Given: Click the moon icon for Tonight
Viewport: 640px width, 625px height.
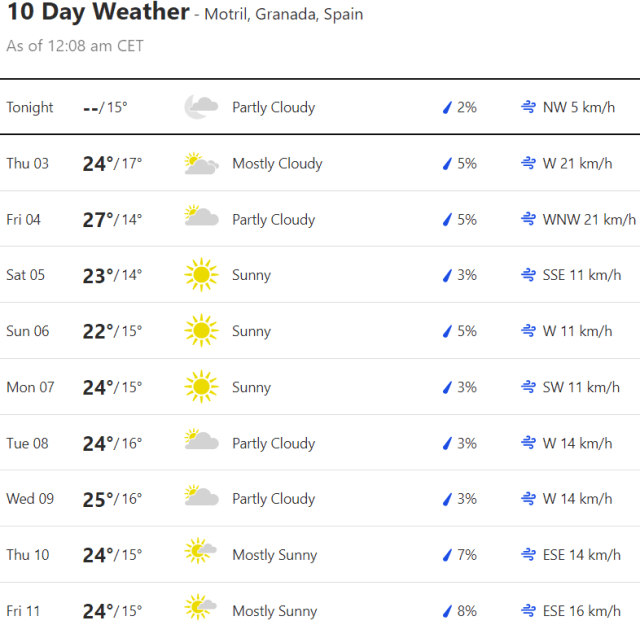Looking at the screenshot, I should point(201,107).
